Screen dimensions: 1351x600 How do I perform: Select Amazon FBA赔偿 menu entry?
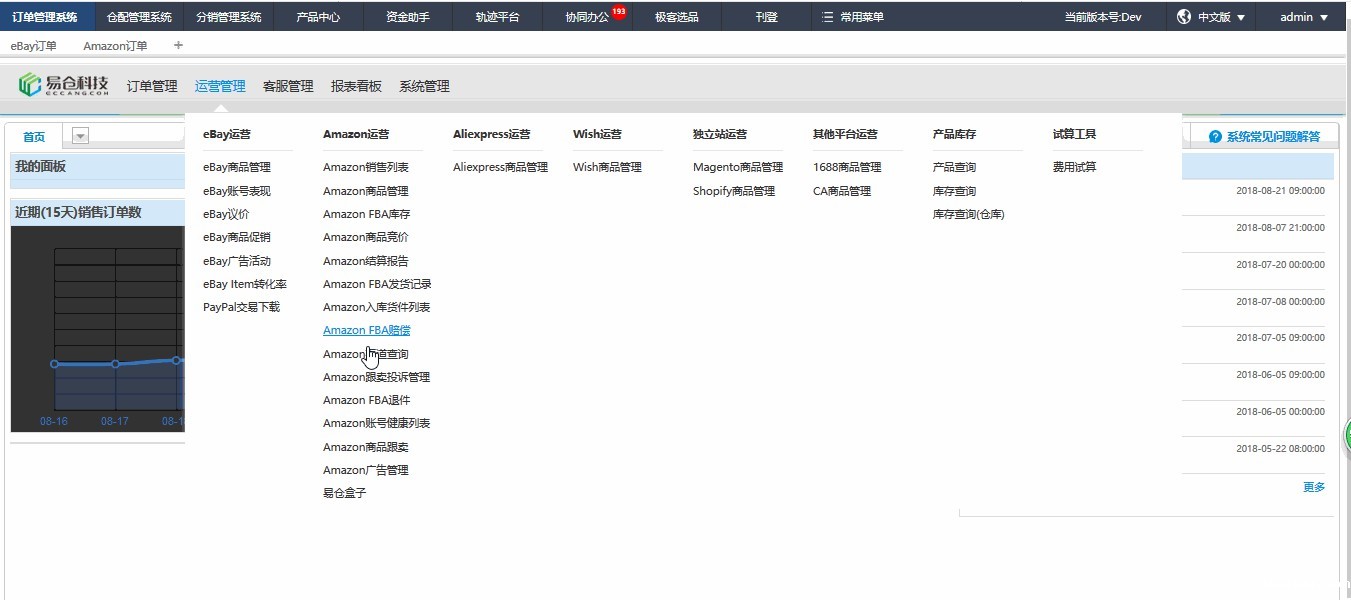366,330
